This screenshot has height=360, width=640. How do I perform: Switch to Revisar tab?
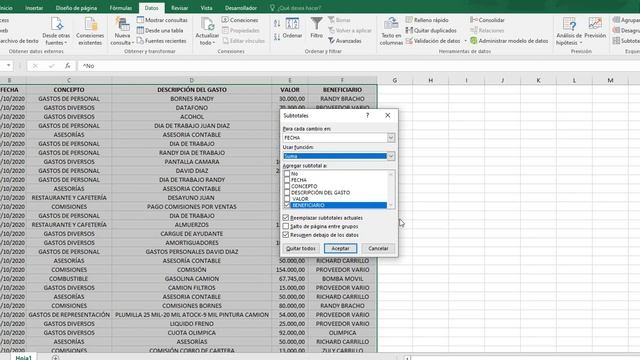click(180, 8)
